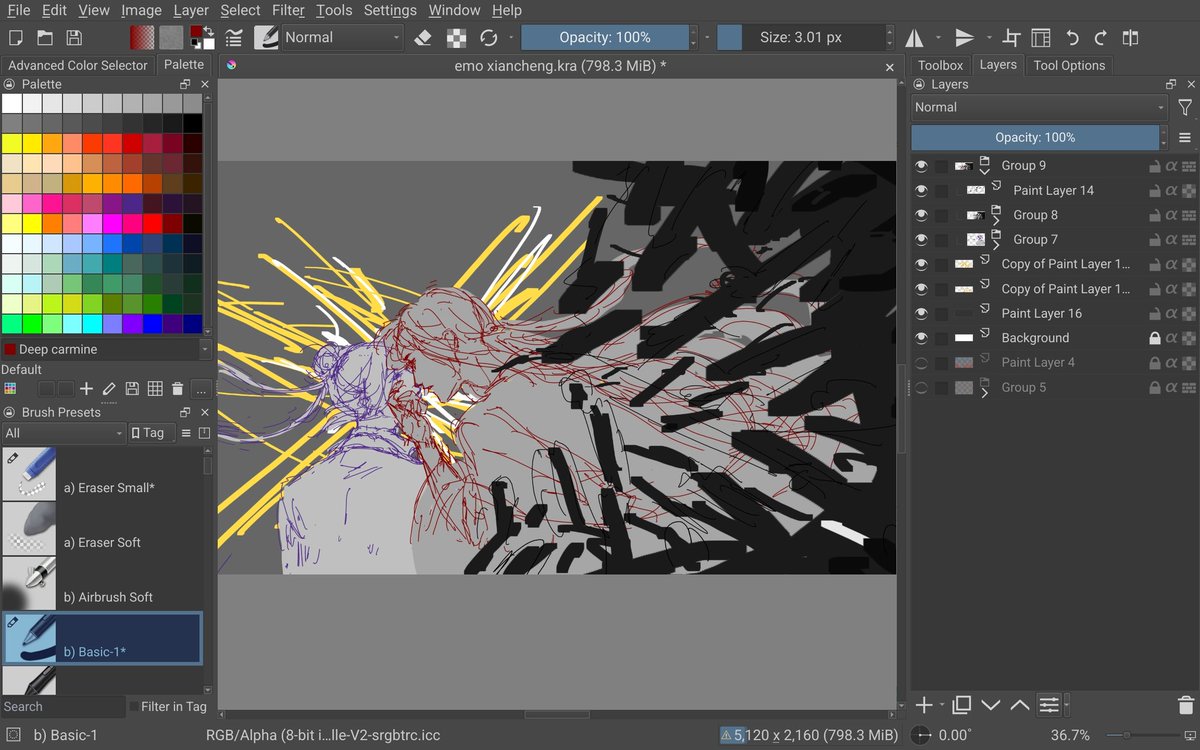Toggle preserve alpha checkerboard icon

[x=456, y=38]
